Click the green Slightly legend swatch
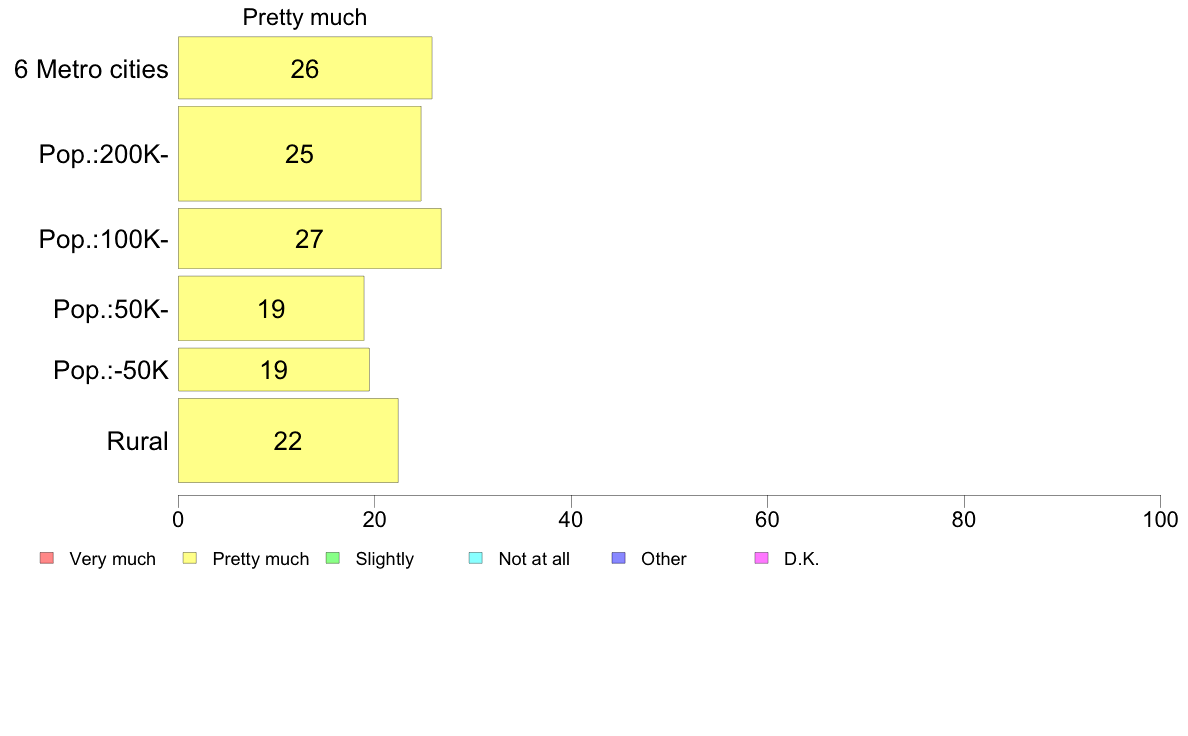The width and height of the screenshot is (1188, 736). click(x=333, y=559)
